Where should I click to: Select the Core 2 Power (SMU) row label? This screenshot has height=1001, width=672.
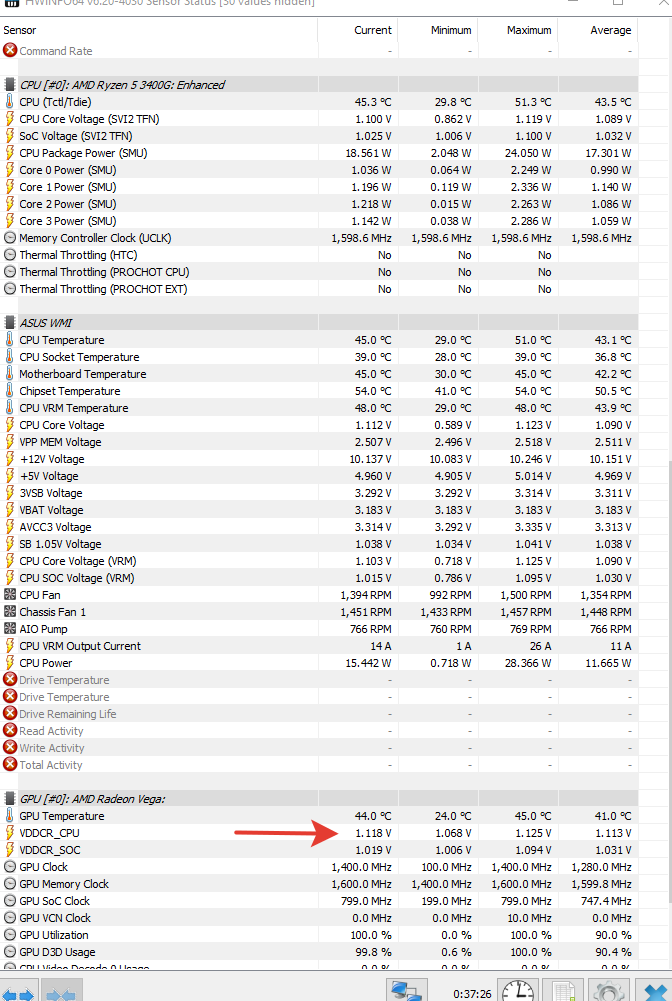pyautogui.click(x=68, y=204)
